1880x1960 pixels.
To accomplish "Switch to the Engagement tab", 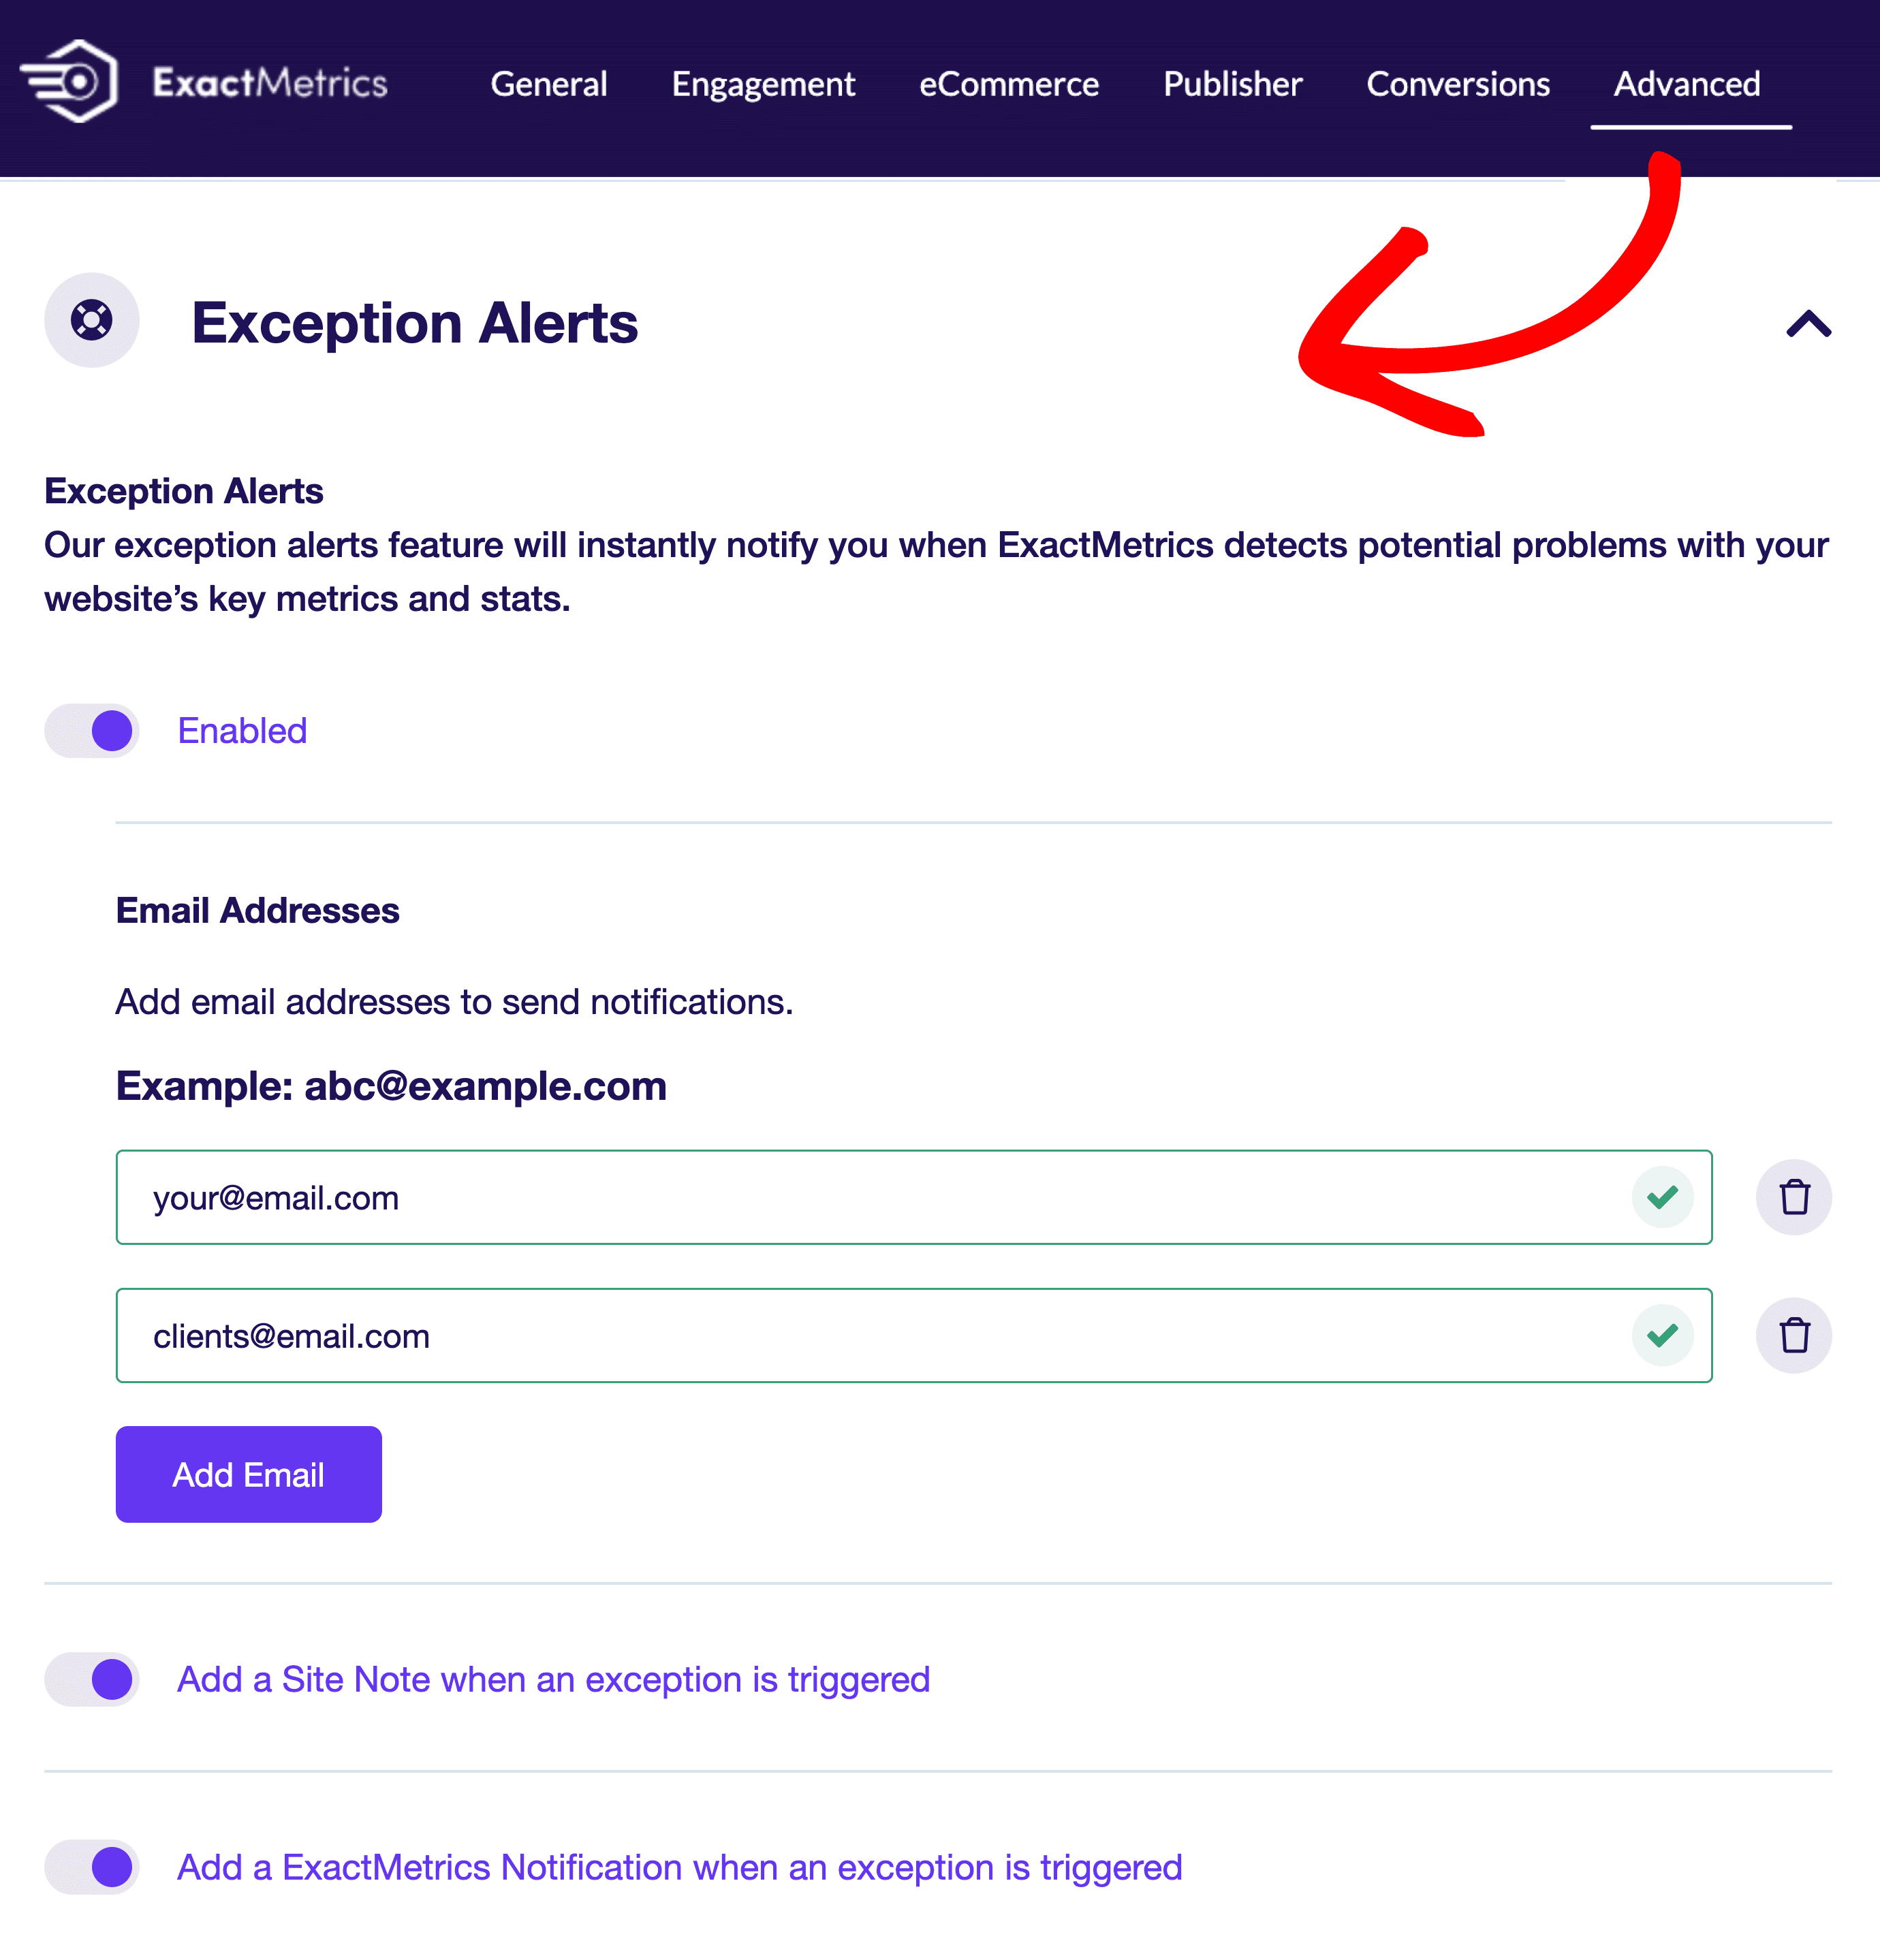I will (x=763, y=84).
